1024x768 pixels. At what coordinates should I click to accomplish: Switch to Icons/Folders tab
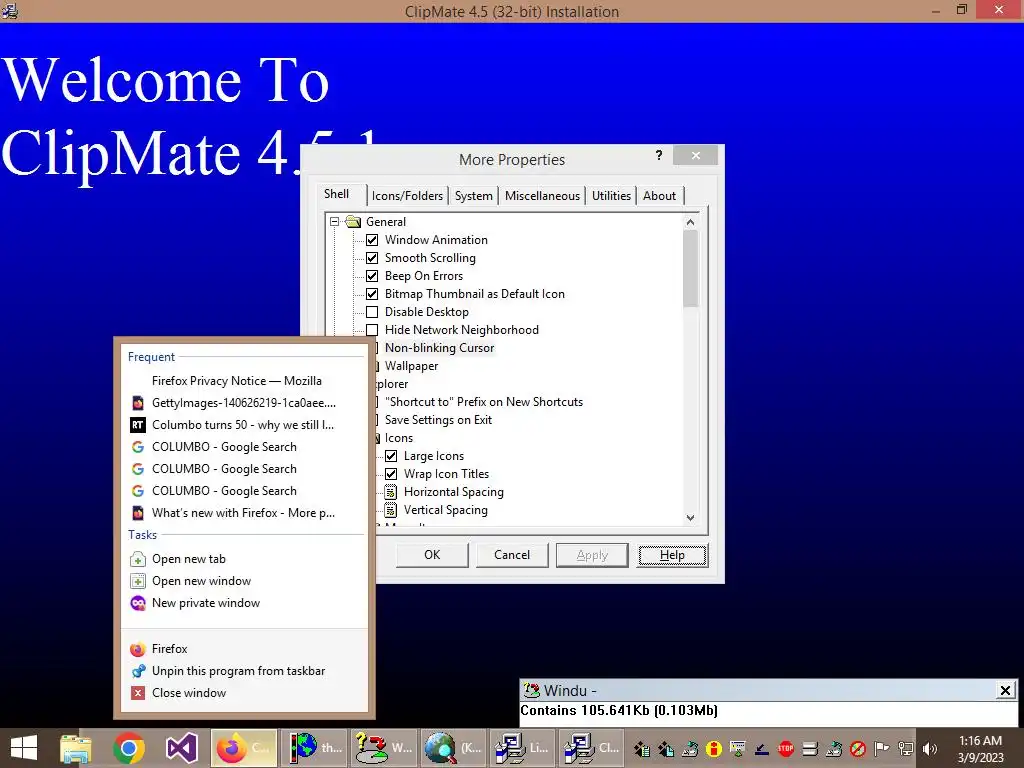[407, 195]
